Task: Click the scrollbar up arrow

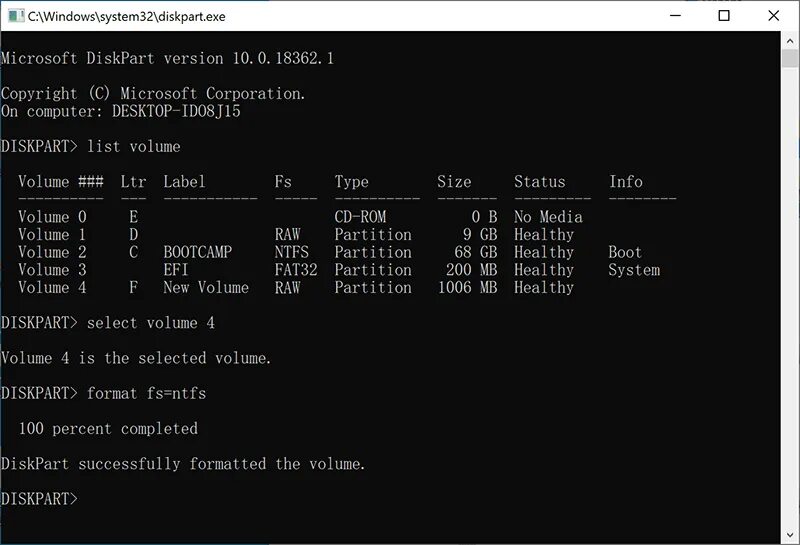Action: (790, 40)
